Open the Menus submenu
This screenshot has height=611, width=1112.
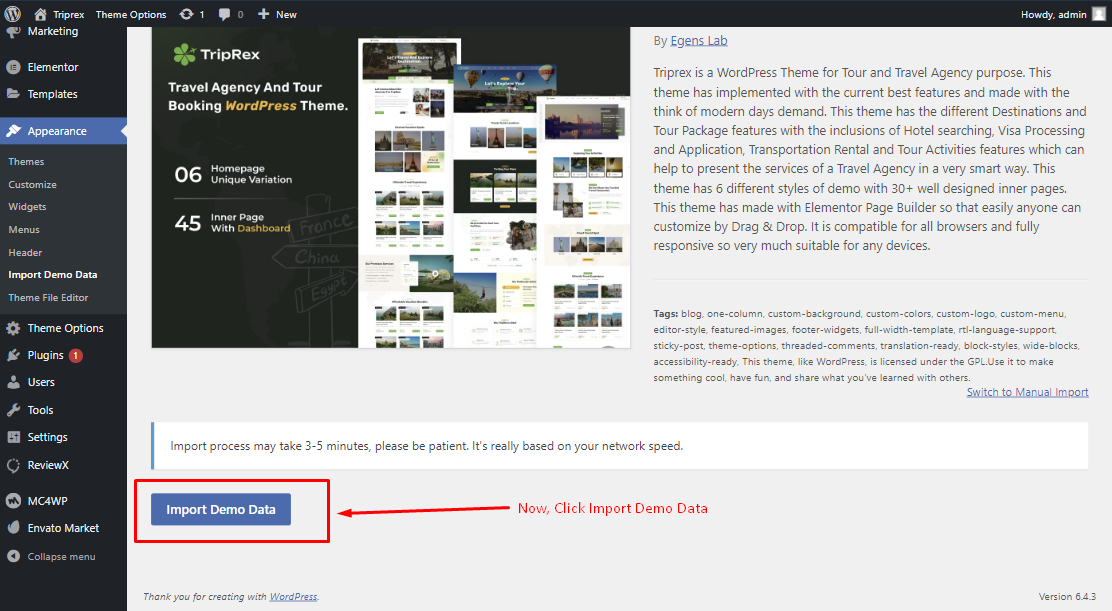tap(24, 230)
